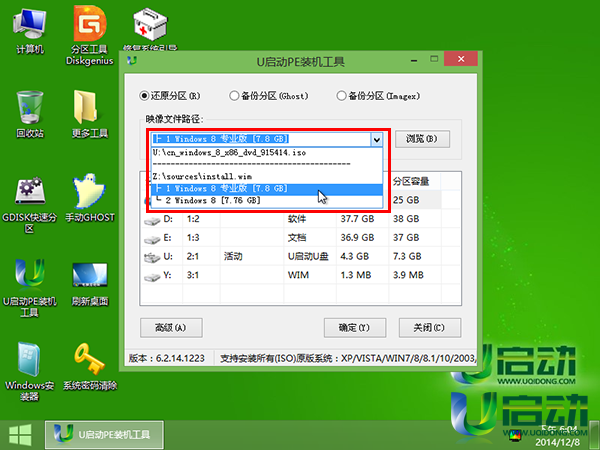Click taskbar U启动PE装机工具 button
This screenshot has height=450, width=600.
pos(104,435)
